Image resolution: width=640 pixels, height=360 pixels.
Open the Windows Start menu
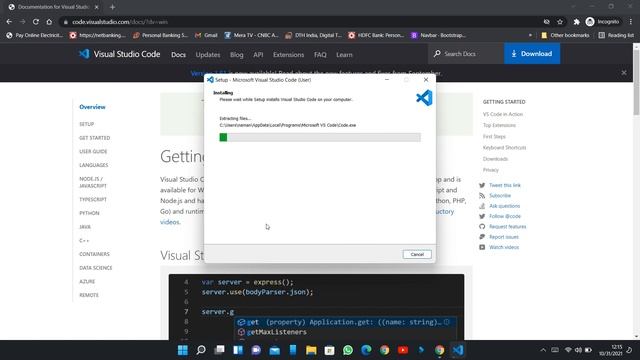[x=183, y=350]
